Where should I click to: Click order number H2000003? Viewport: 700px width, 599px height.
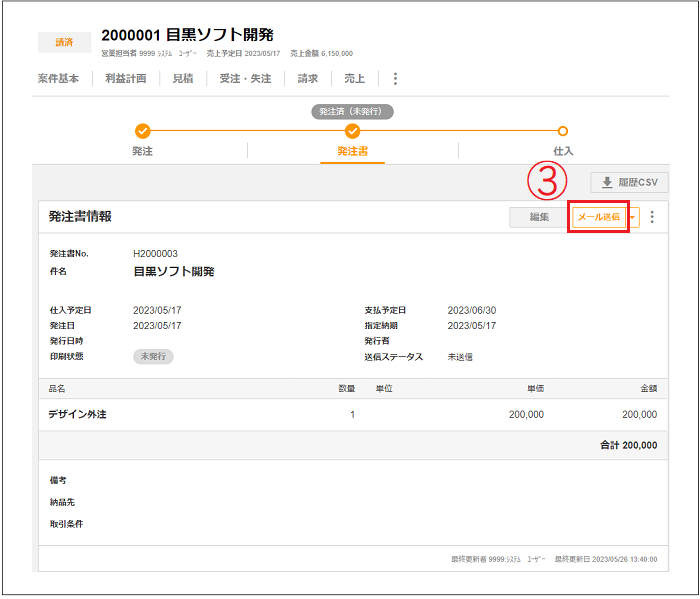(x=155, y=254)
